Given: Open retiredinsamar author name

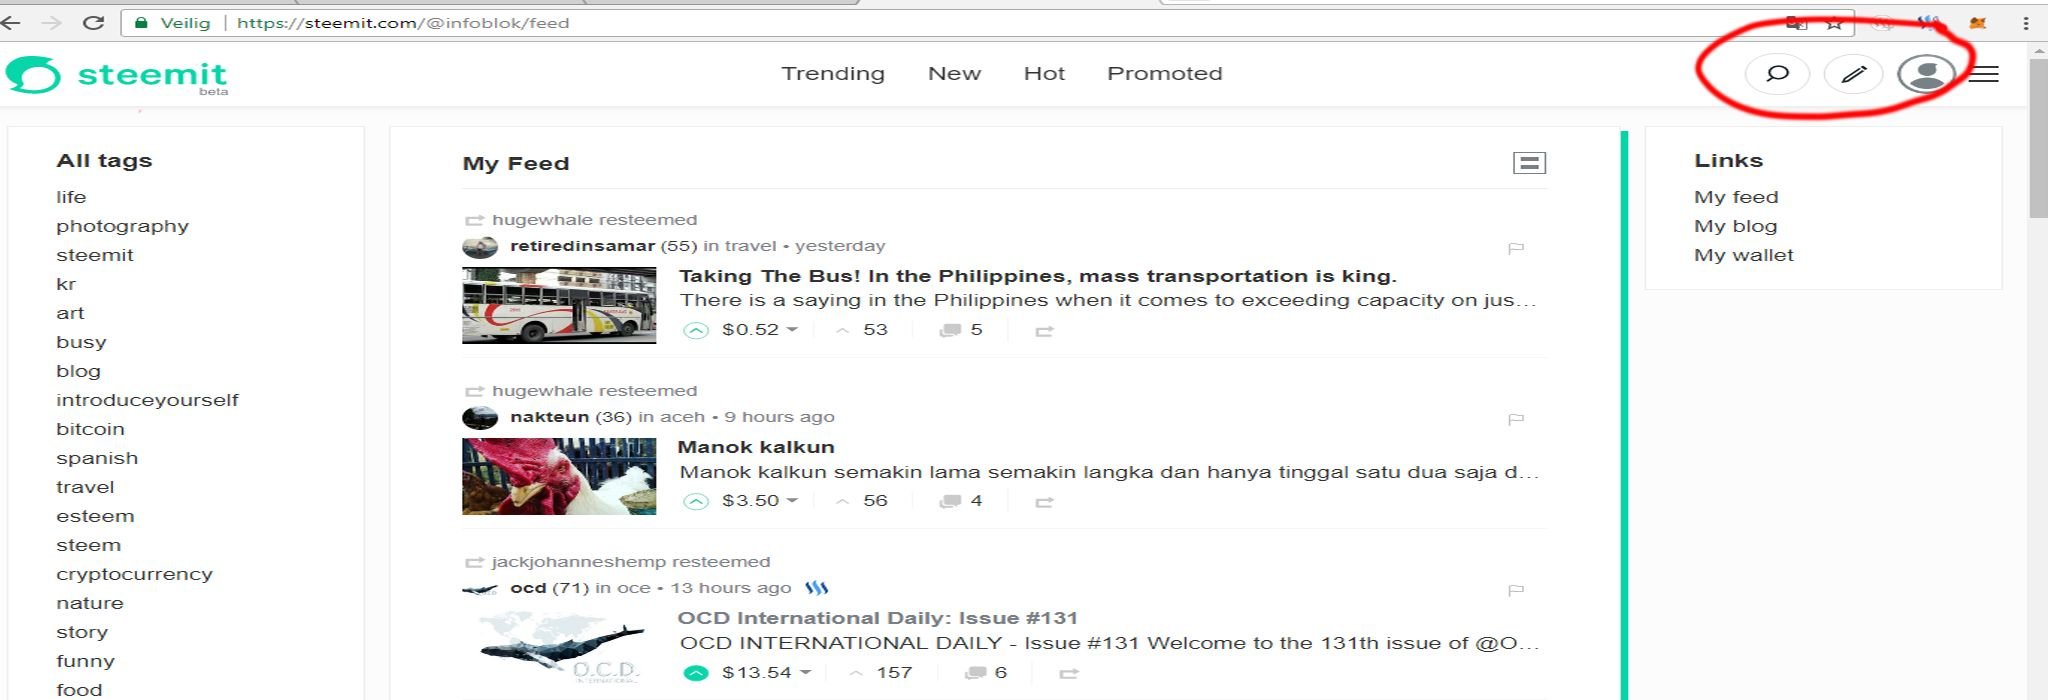Looking at the screenshot, I should click(582, 246).
